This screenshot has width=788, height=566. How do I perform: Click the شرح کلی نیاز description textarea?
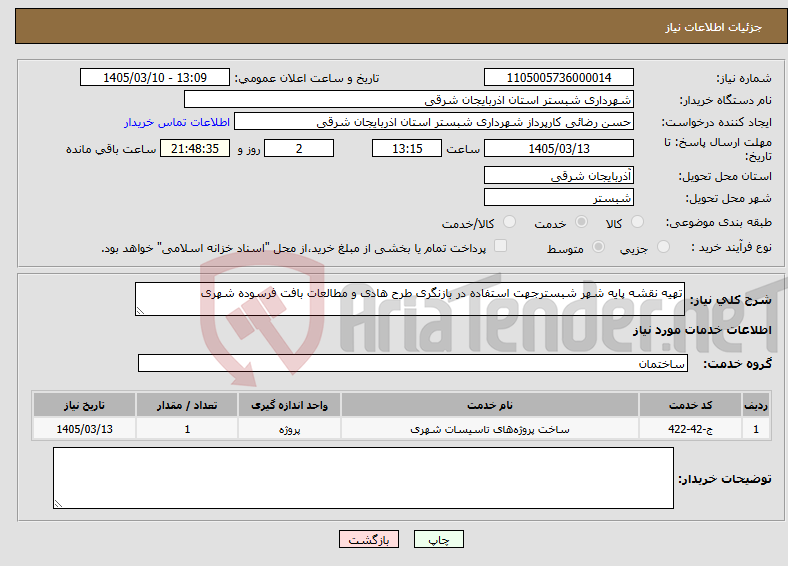point(410,299)
